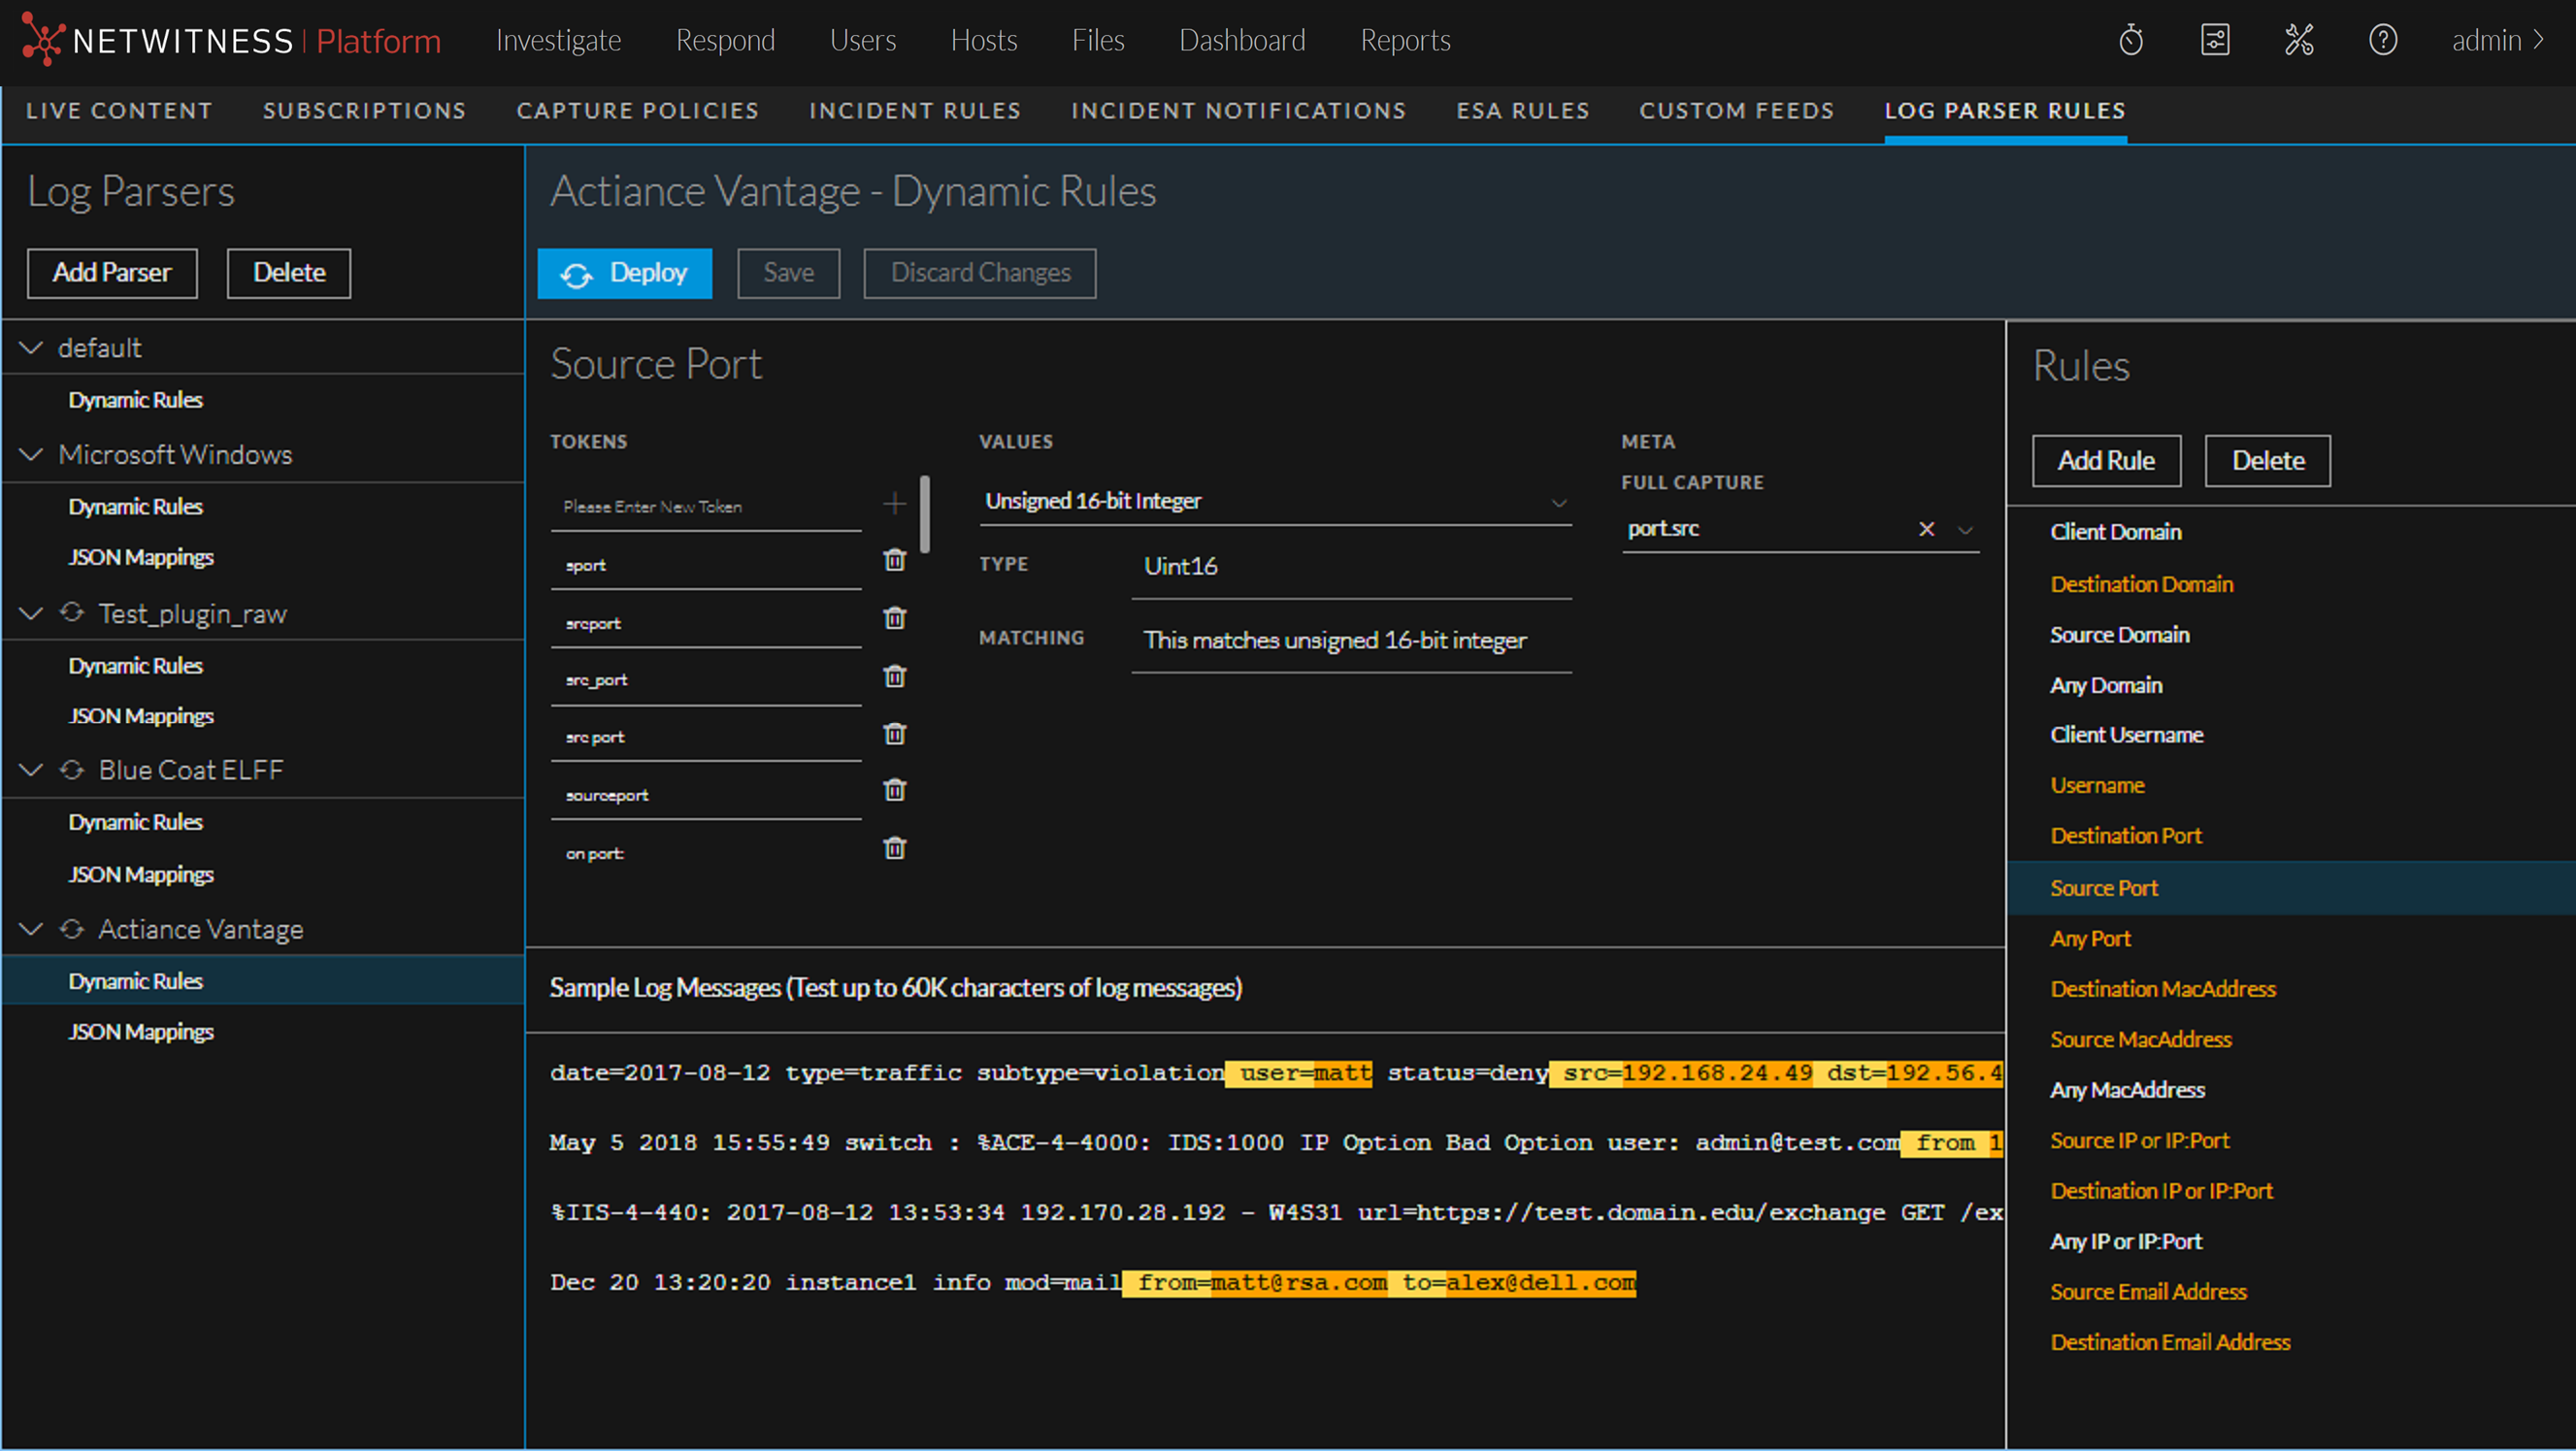
Task: Click the plus icon to add a new token
Action: click(894, 504)
